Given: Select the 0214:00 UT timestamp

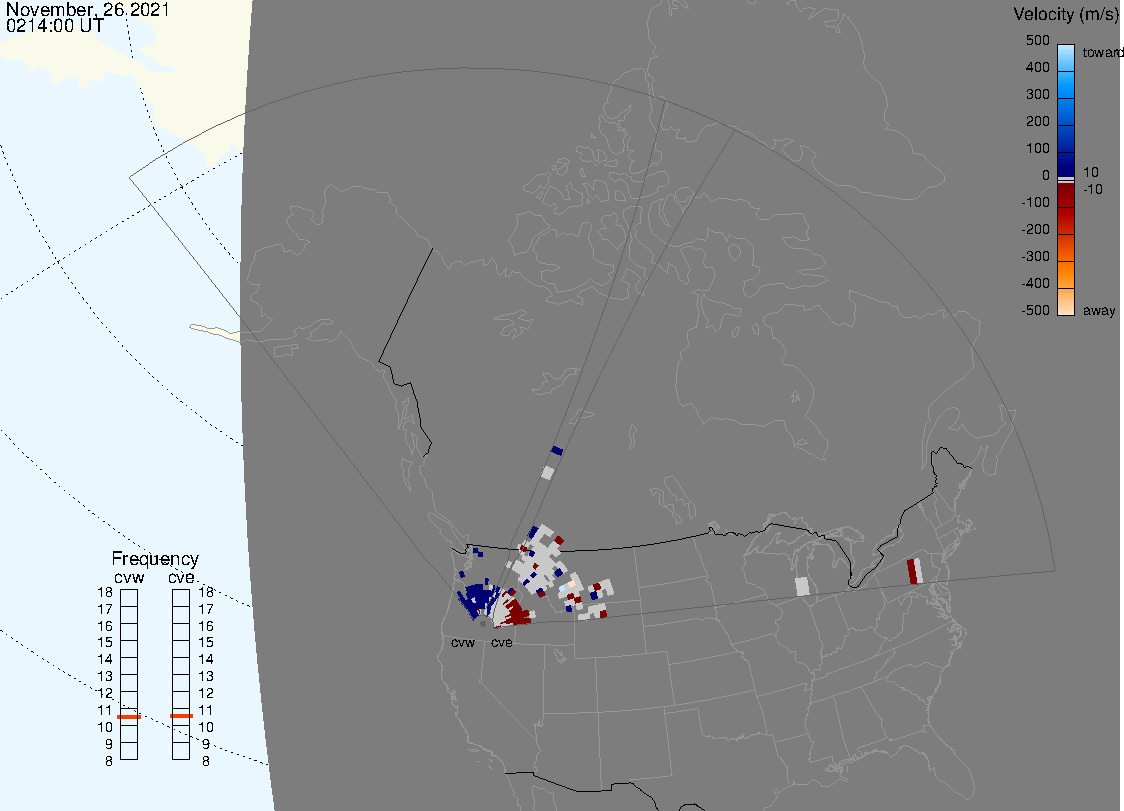Looking at the screenshot, I should point(55,26).
